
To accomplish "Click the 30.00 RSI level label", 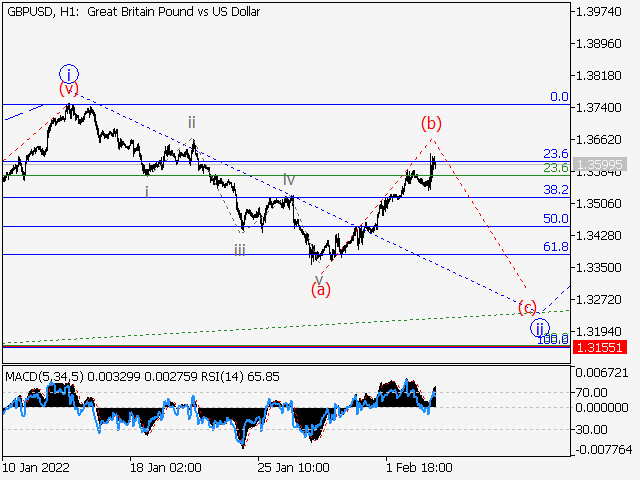I will (591, 429).
